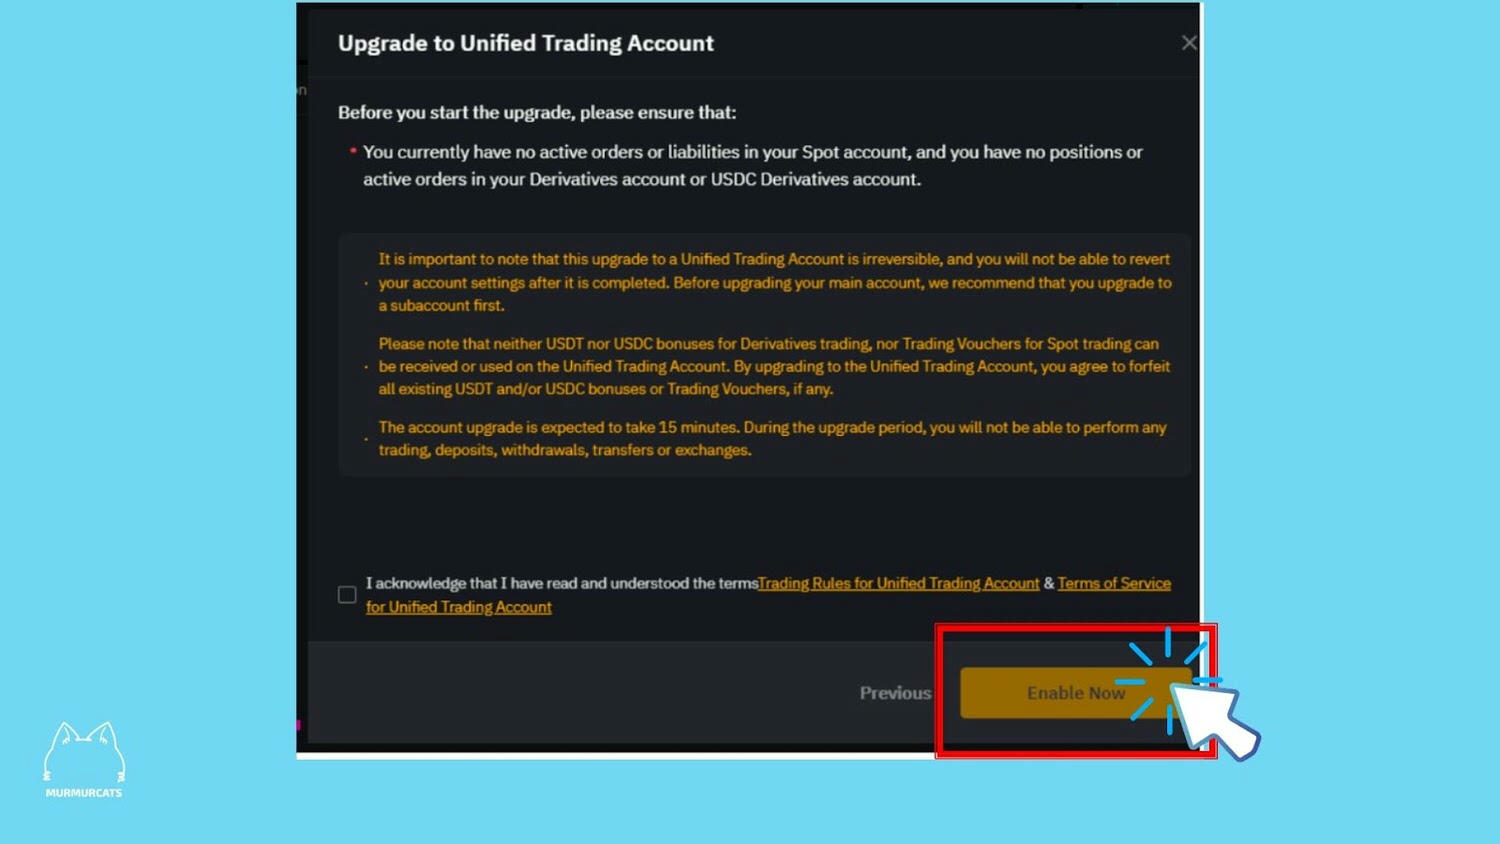Open Trading Rules for Unified Trading Account link
Screen dimensions: 1500x844
[898, 583]
